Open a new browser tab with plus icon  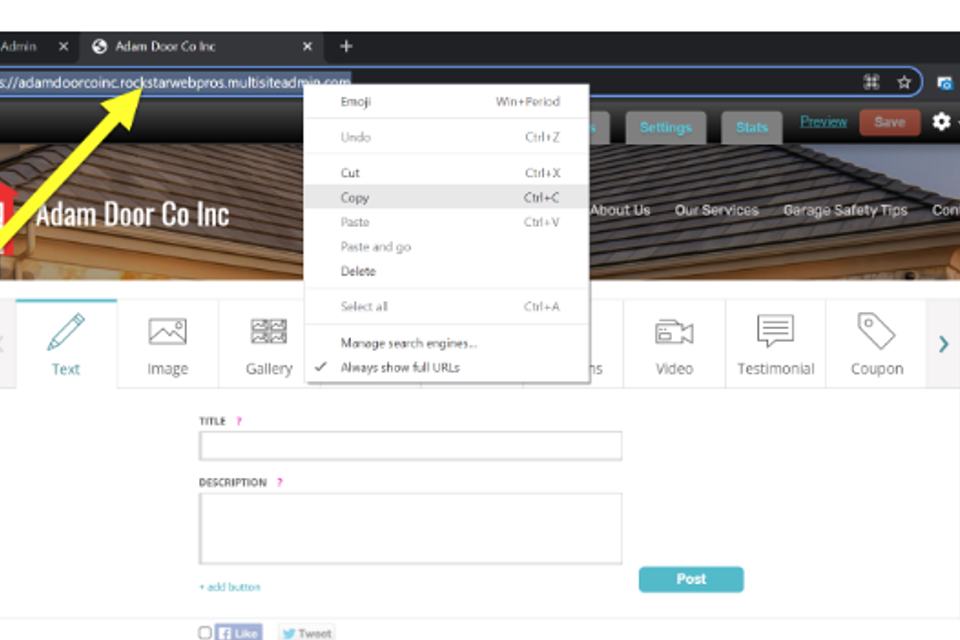click(x=346, y=46)
